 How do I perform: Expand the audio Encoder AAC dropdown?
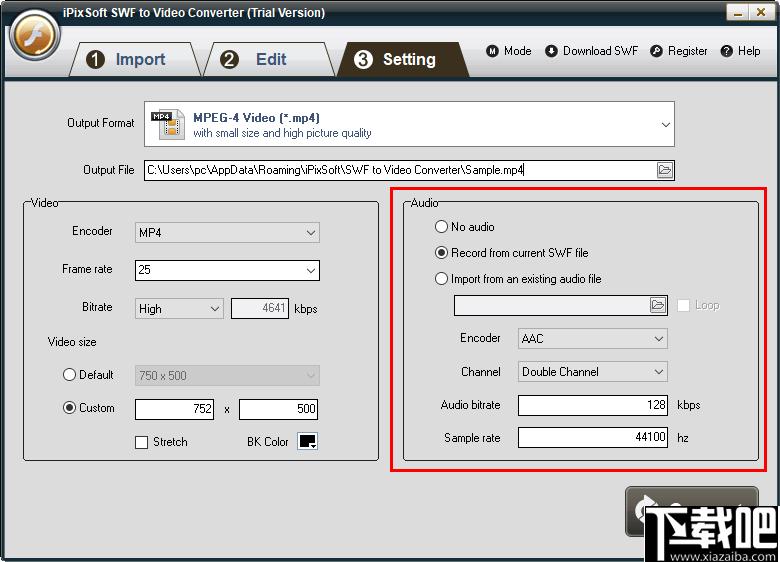592,339
